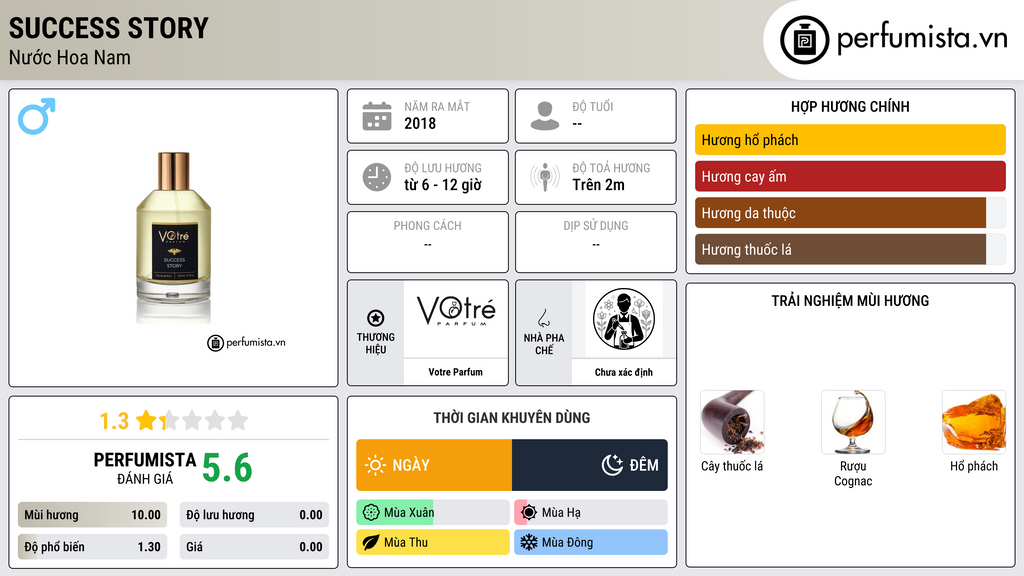Image resolution: width=1024 pixels, height=576 pixels.
Task: Click the male gender symbol icon
Action: (x=37, y=116)
